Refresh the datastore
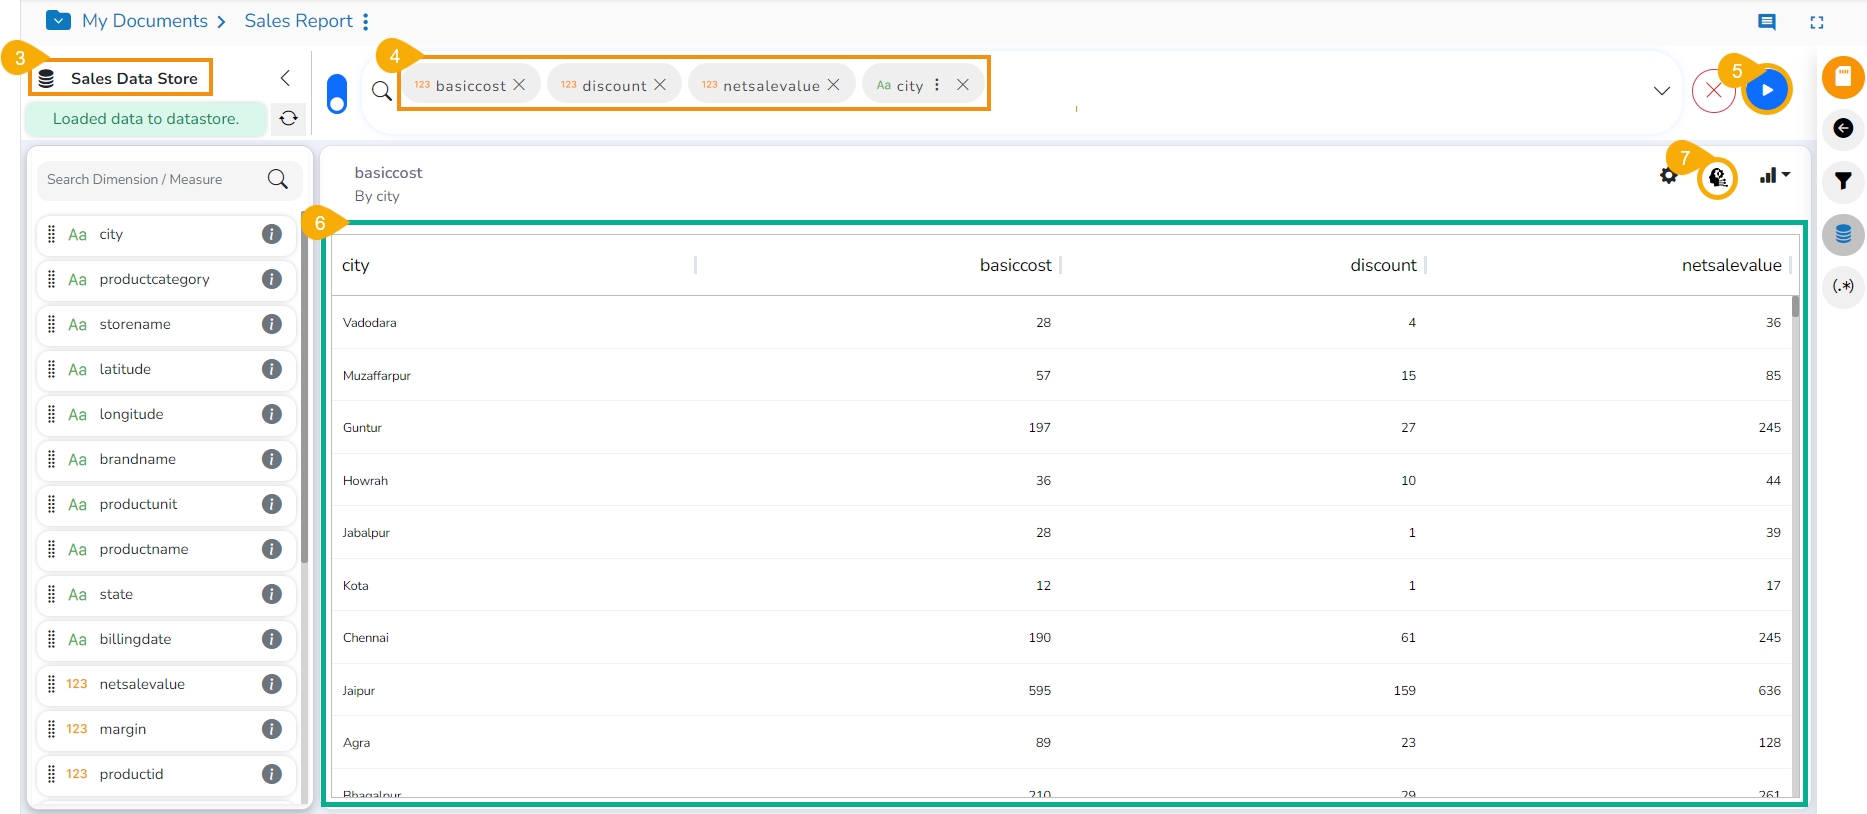The height and width of the screenshot is (814, 1867). [289, 118]
